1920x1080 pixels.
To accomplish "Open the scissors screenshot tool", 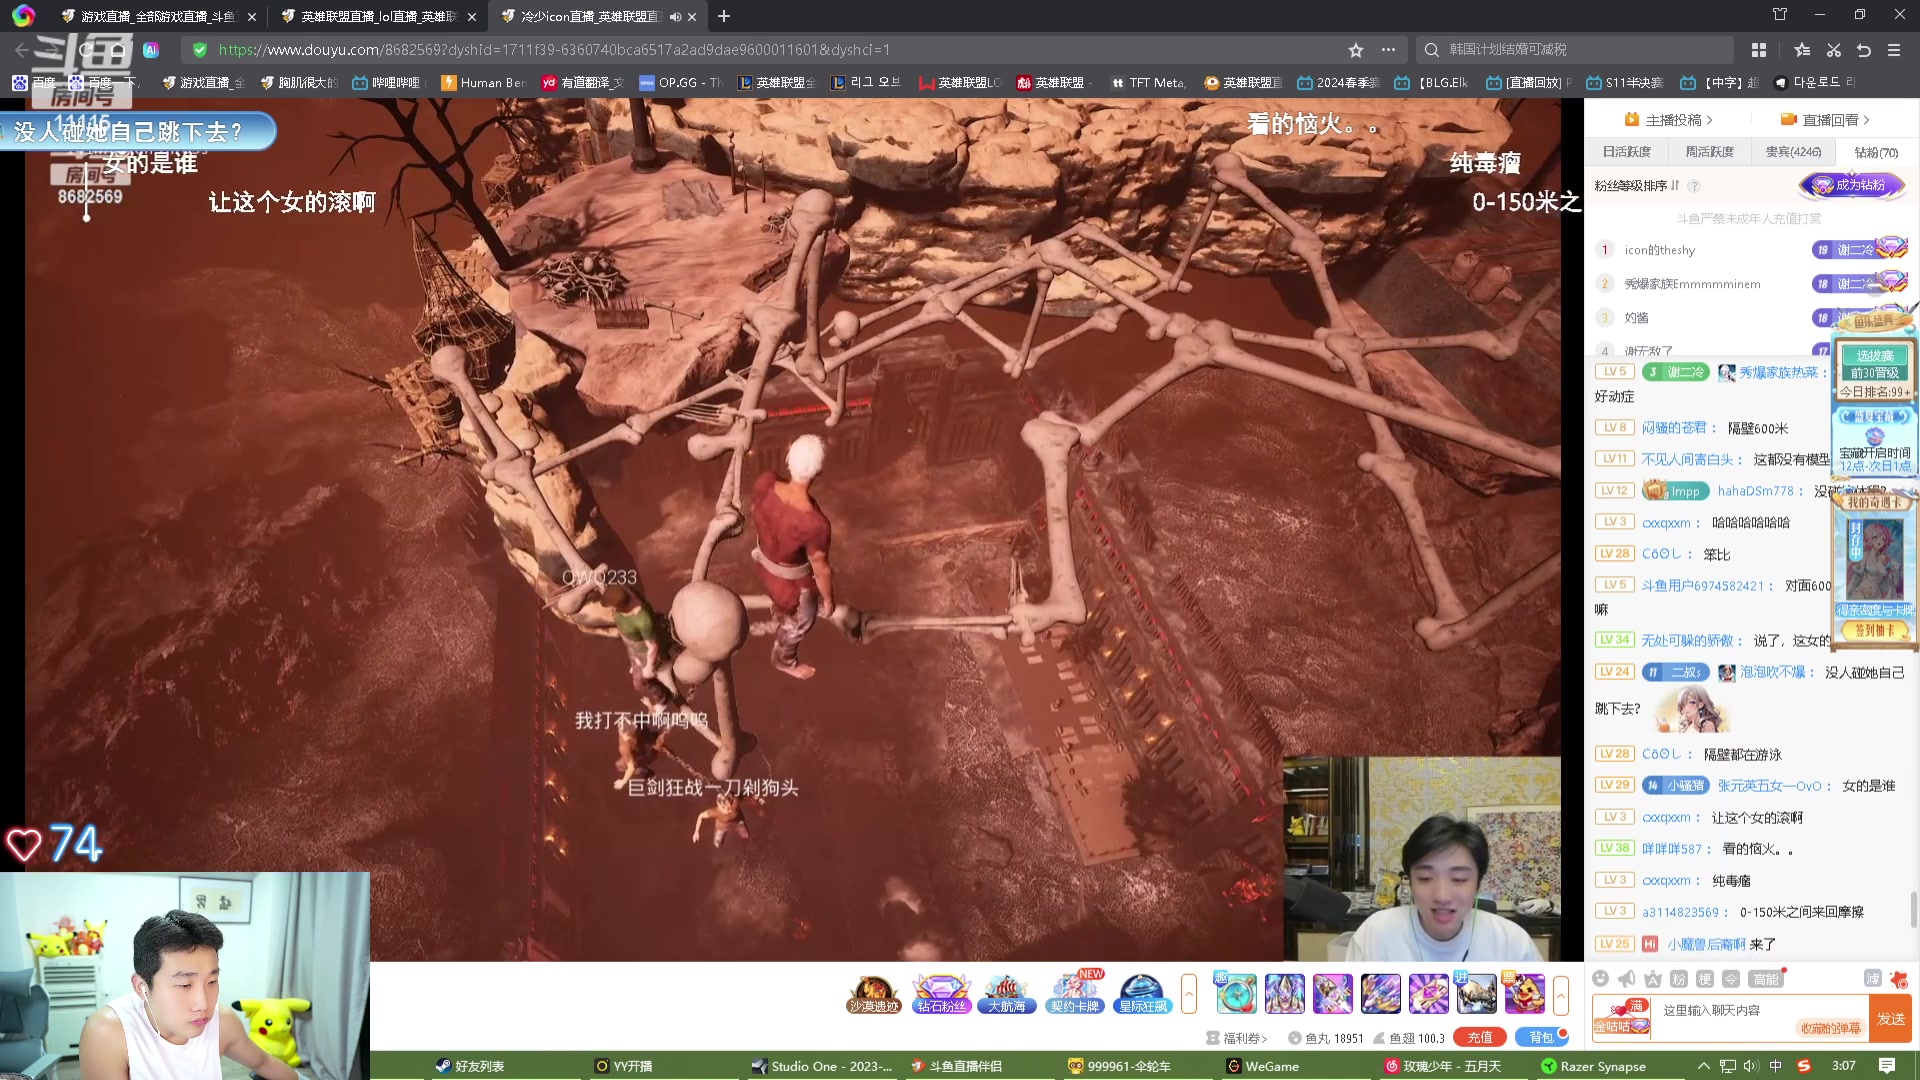I will tap(1834, 50).
